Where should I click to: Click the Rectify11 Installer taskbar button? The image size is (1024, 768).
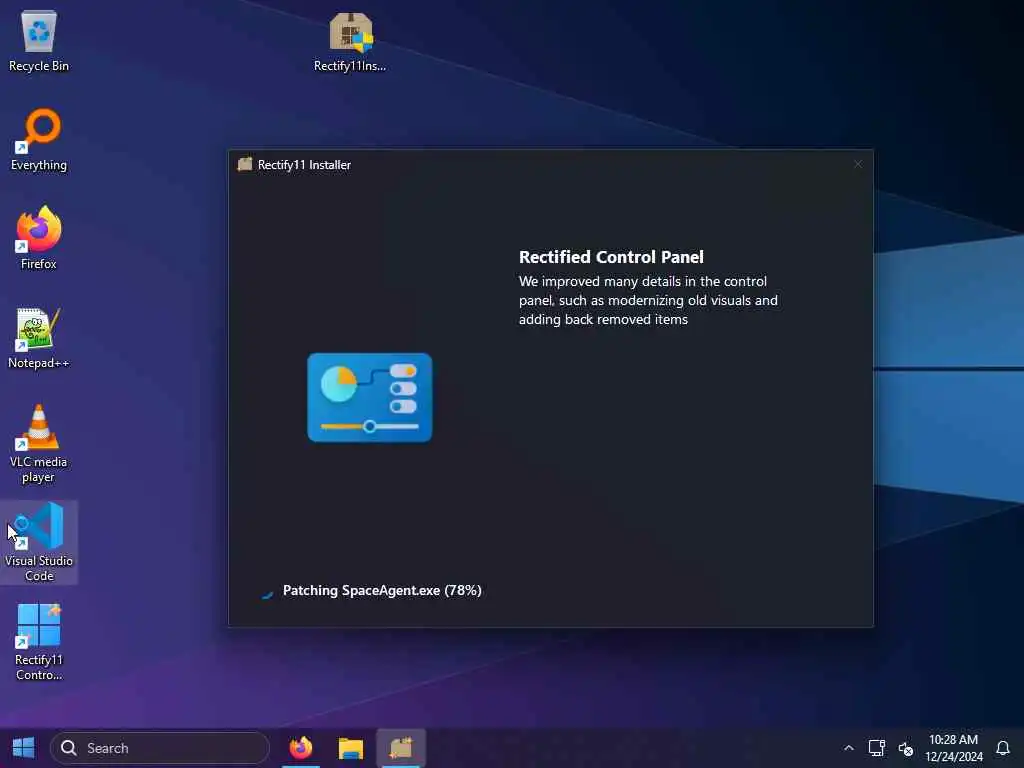[401, 748]
